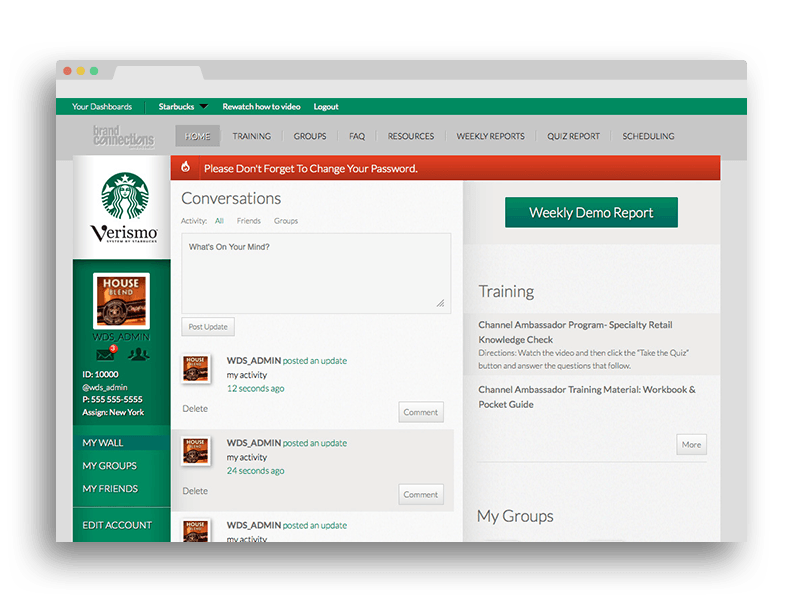Viewport: 800px width, 600px height.
Task: Open the 12 seconds ago timestamp link
Action: [x=256, y=389]
